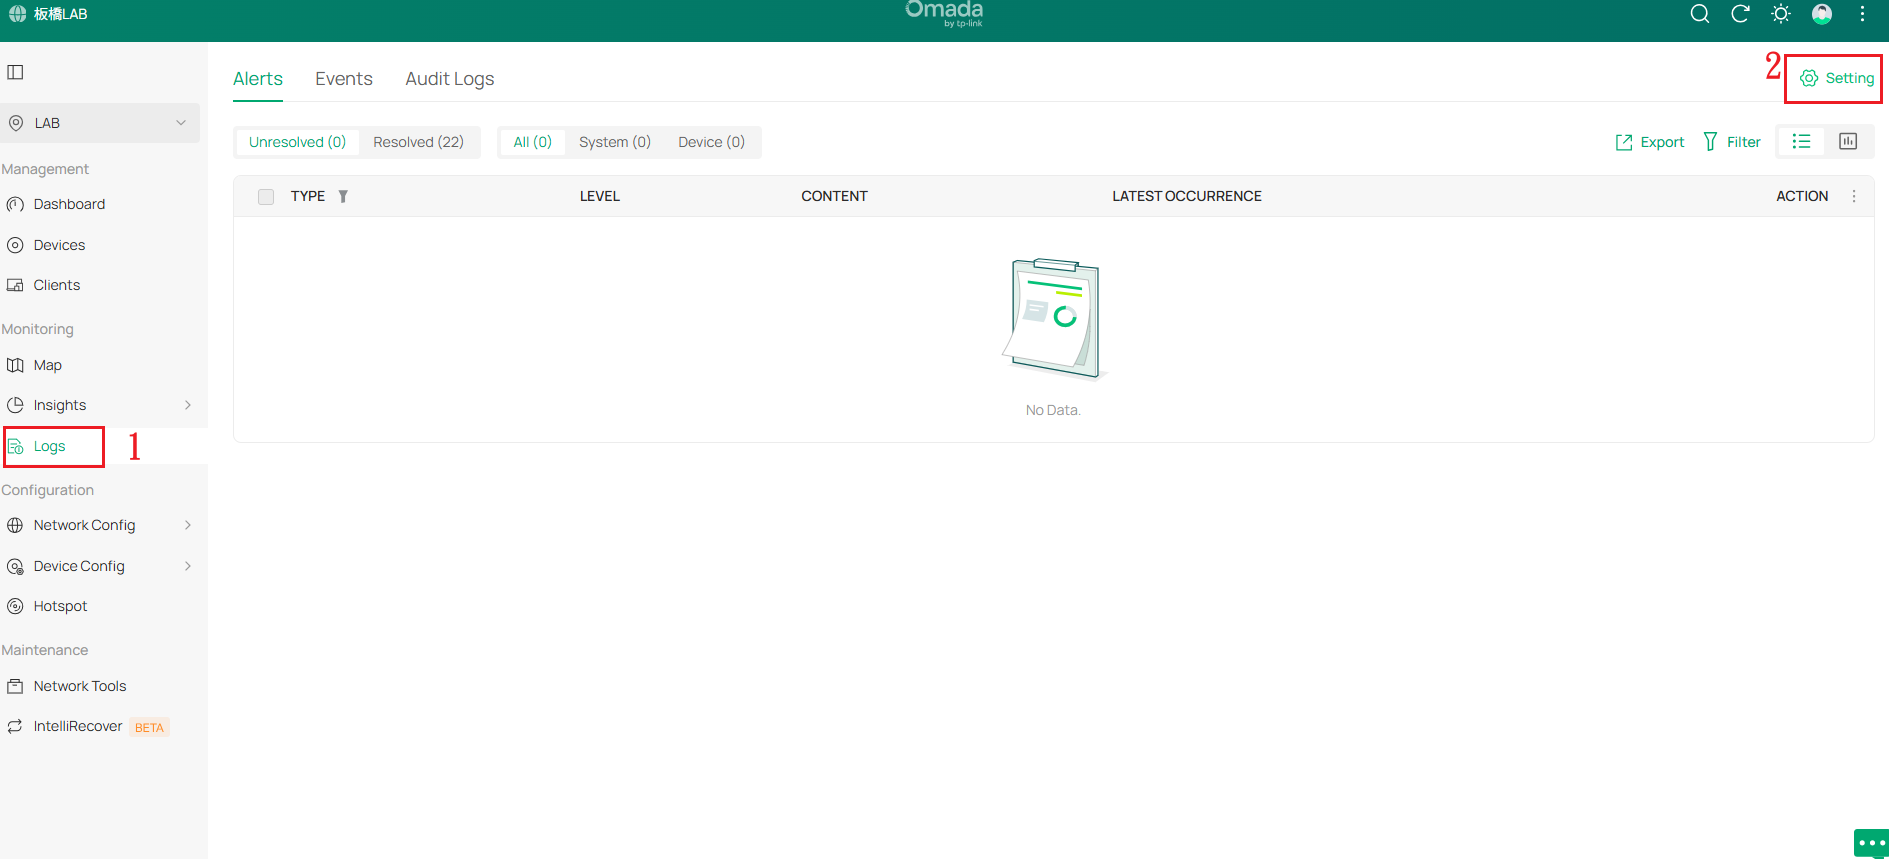
Task: Show the Resolved (22) alerts
Action: [x=418, y=142]
